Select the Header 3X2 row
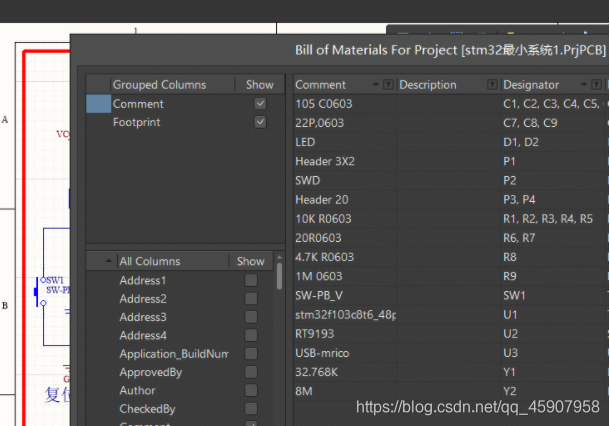Screen dimensions: 610x426 451,161
